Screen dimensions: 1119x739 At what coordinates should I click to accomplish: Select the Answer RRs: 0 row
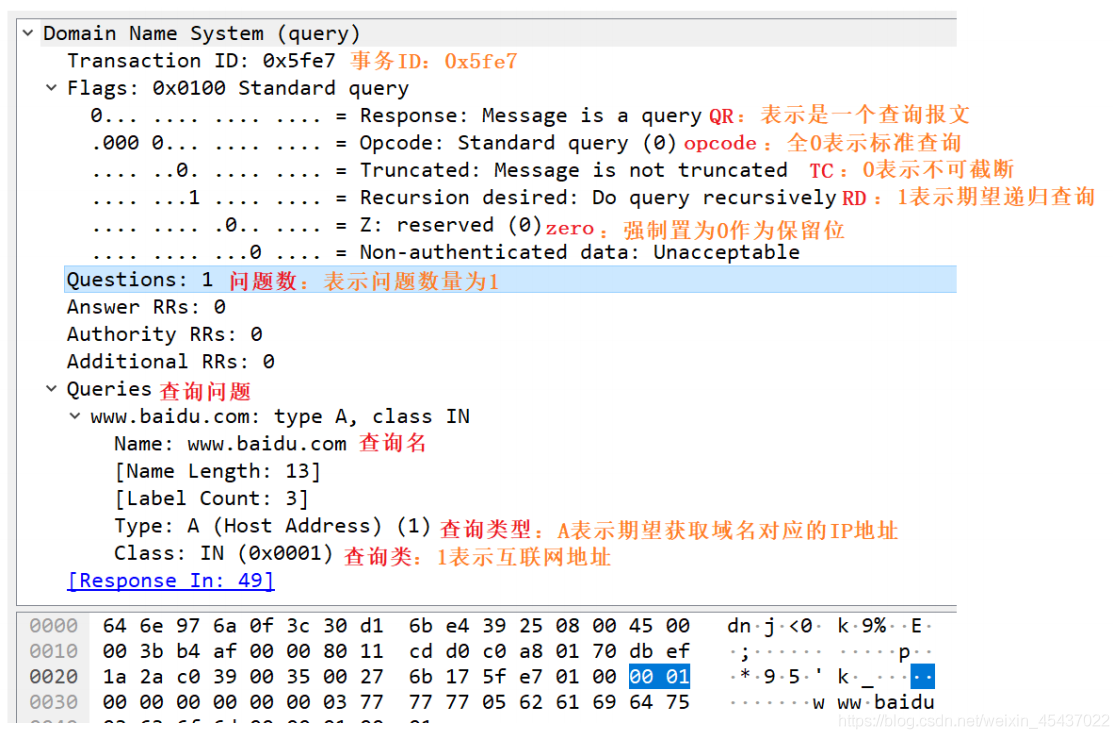click(146, 307)
